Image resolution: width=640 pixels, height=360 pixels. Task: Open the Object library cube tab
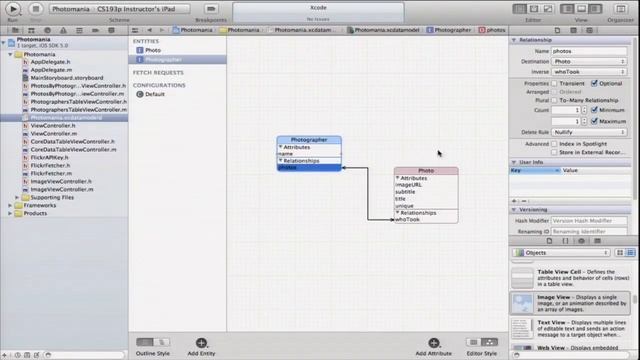(581, 241)
